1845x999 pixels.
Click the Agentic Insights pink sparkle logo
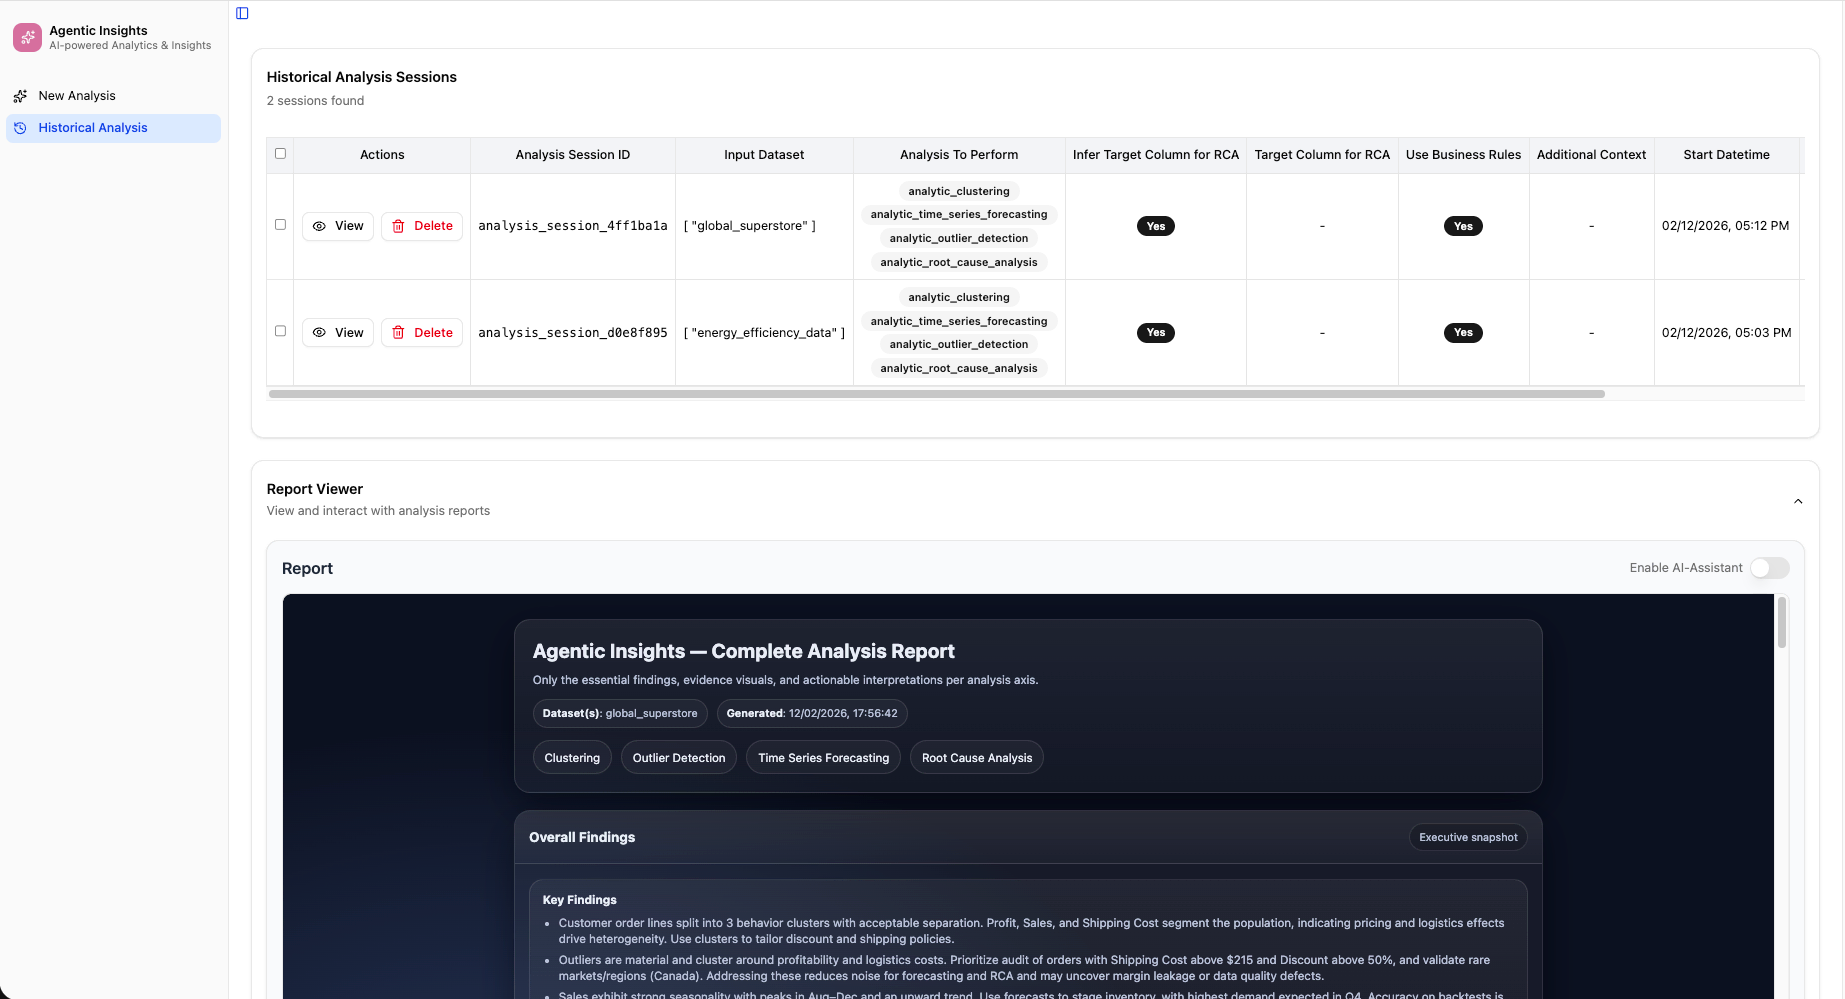point(26,37)
